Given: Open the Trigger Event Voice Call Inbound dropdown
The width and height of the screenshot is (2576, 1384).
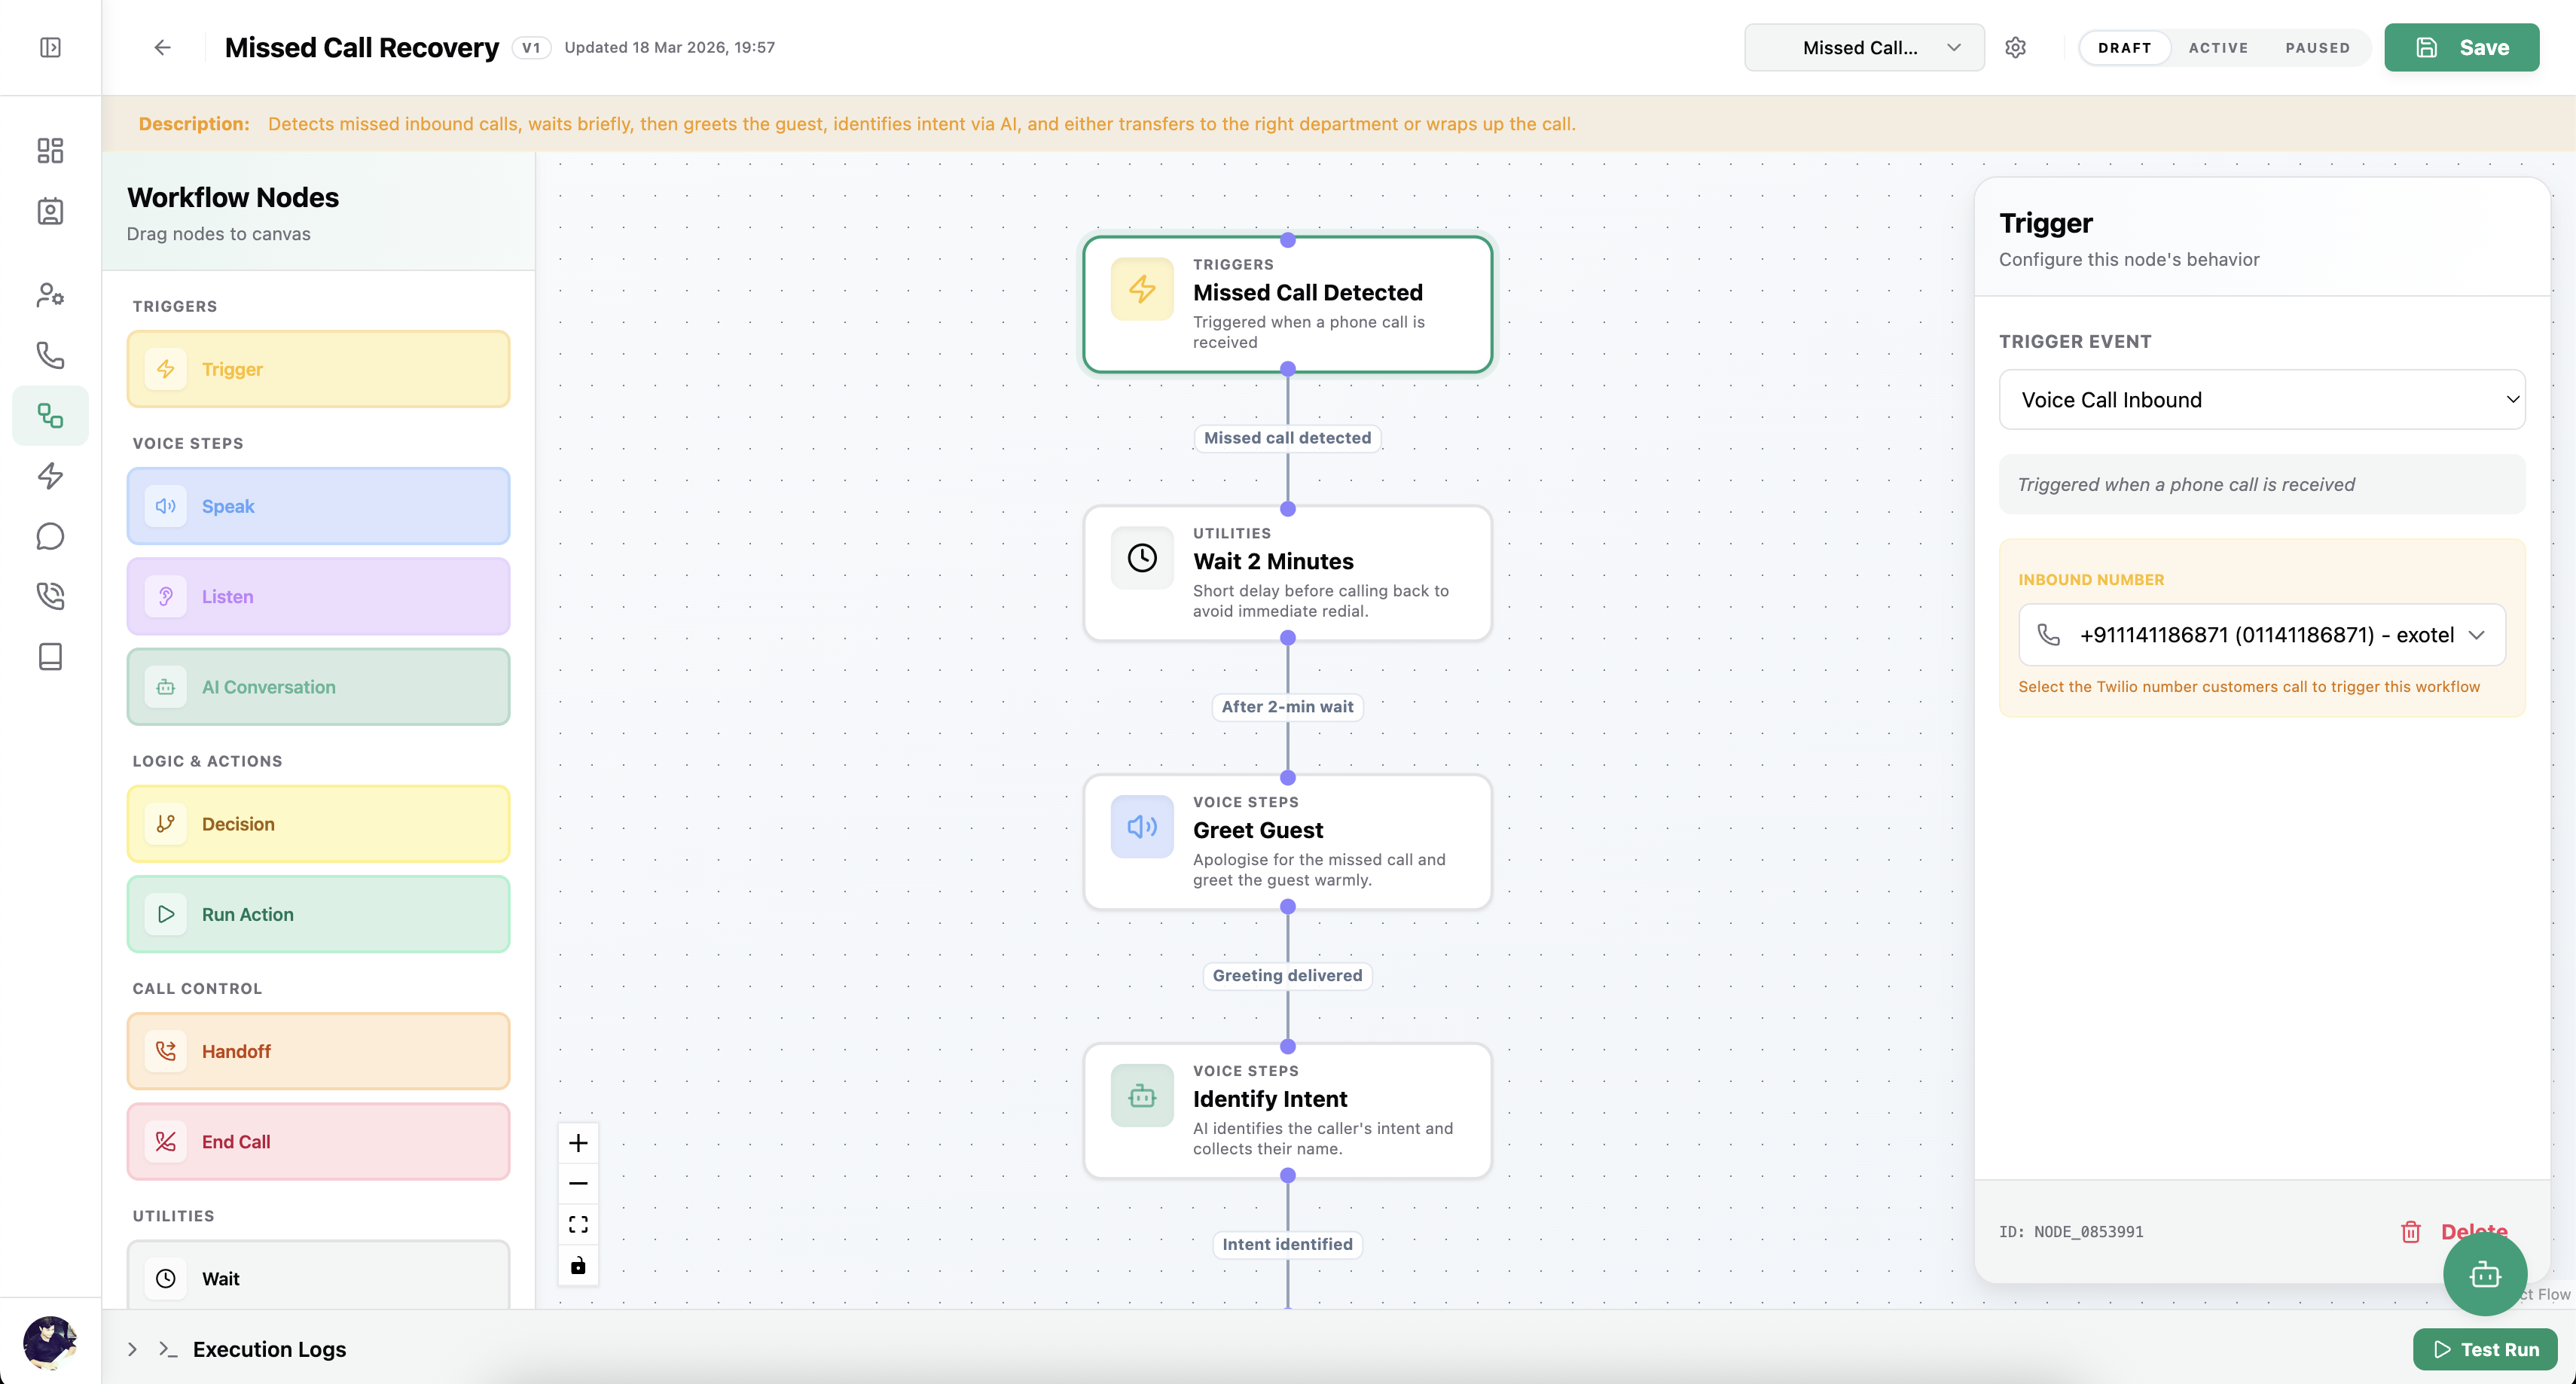Looking at the screenshot, I should click(x=2261, y=400).
